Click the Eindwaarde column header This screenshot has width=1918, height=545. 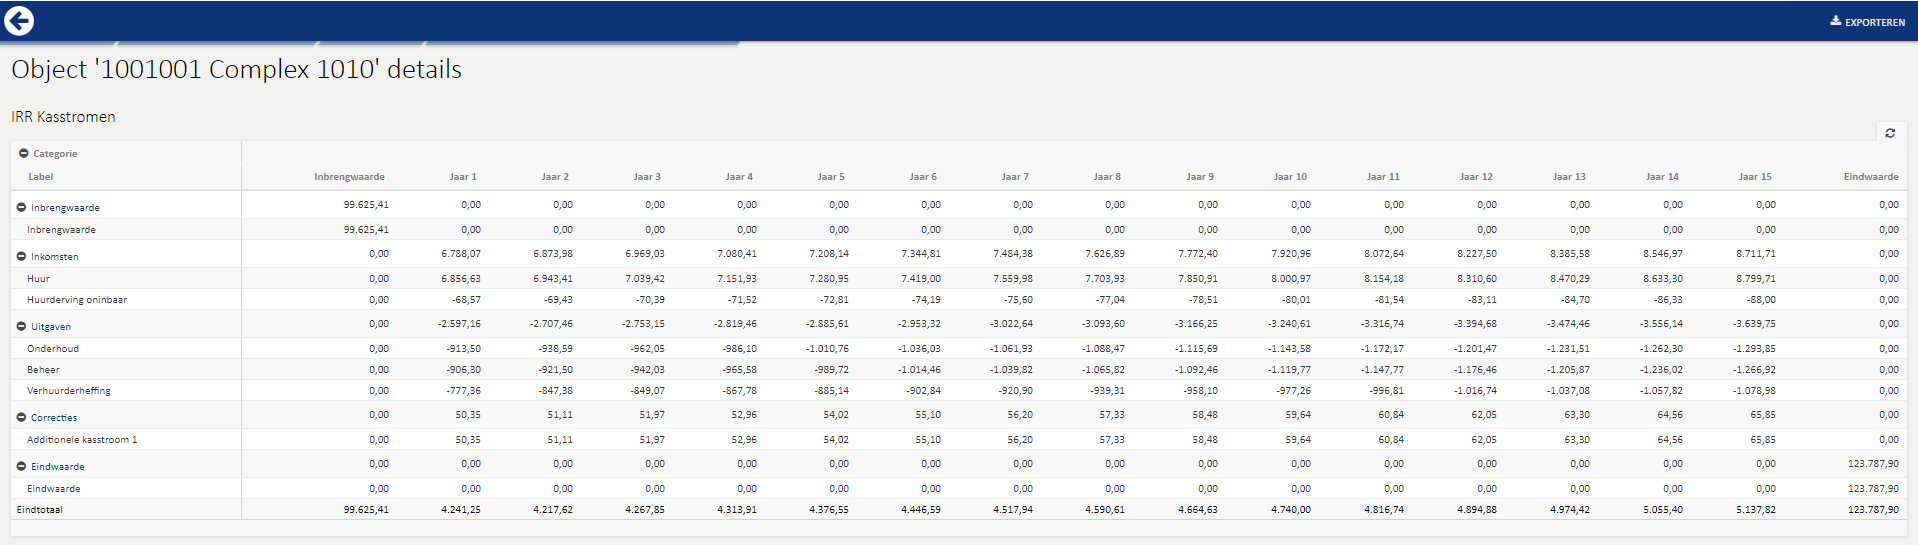click(1871, 177)
